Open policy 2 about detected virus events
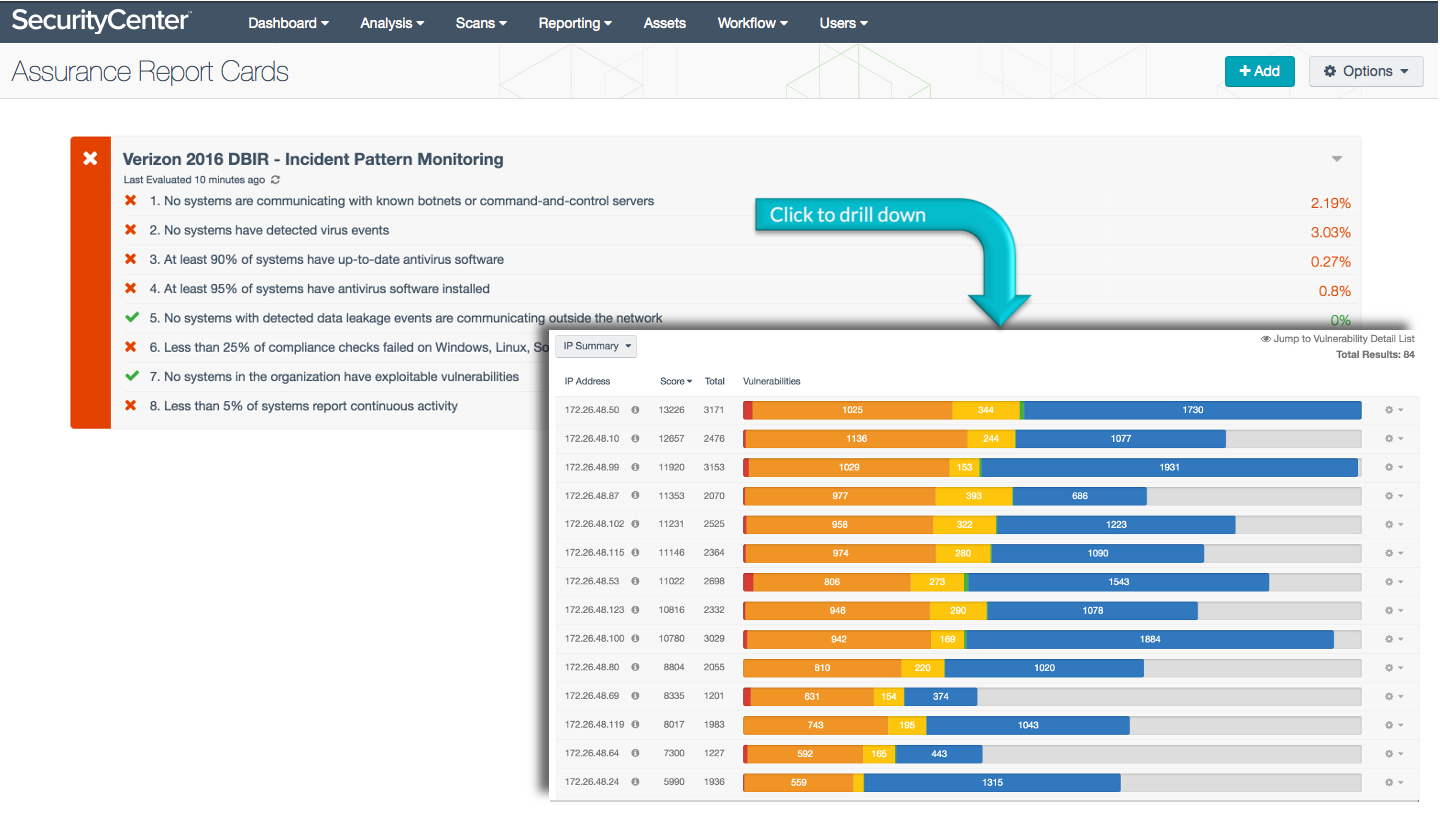The width and height of the screenshot is (1440, 820). coord(270,230)
